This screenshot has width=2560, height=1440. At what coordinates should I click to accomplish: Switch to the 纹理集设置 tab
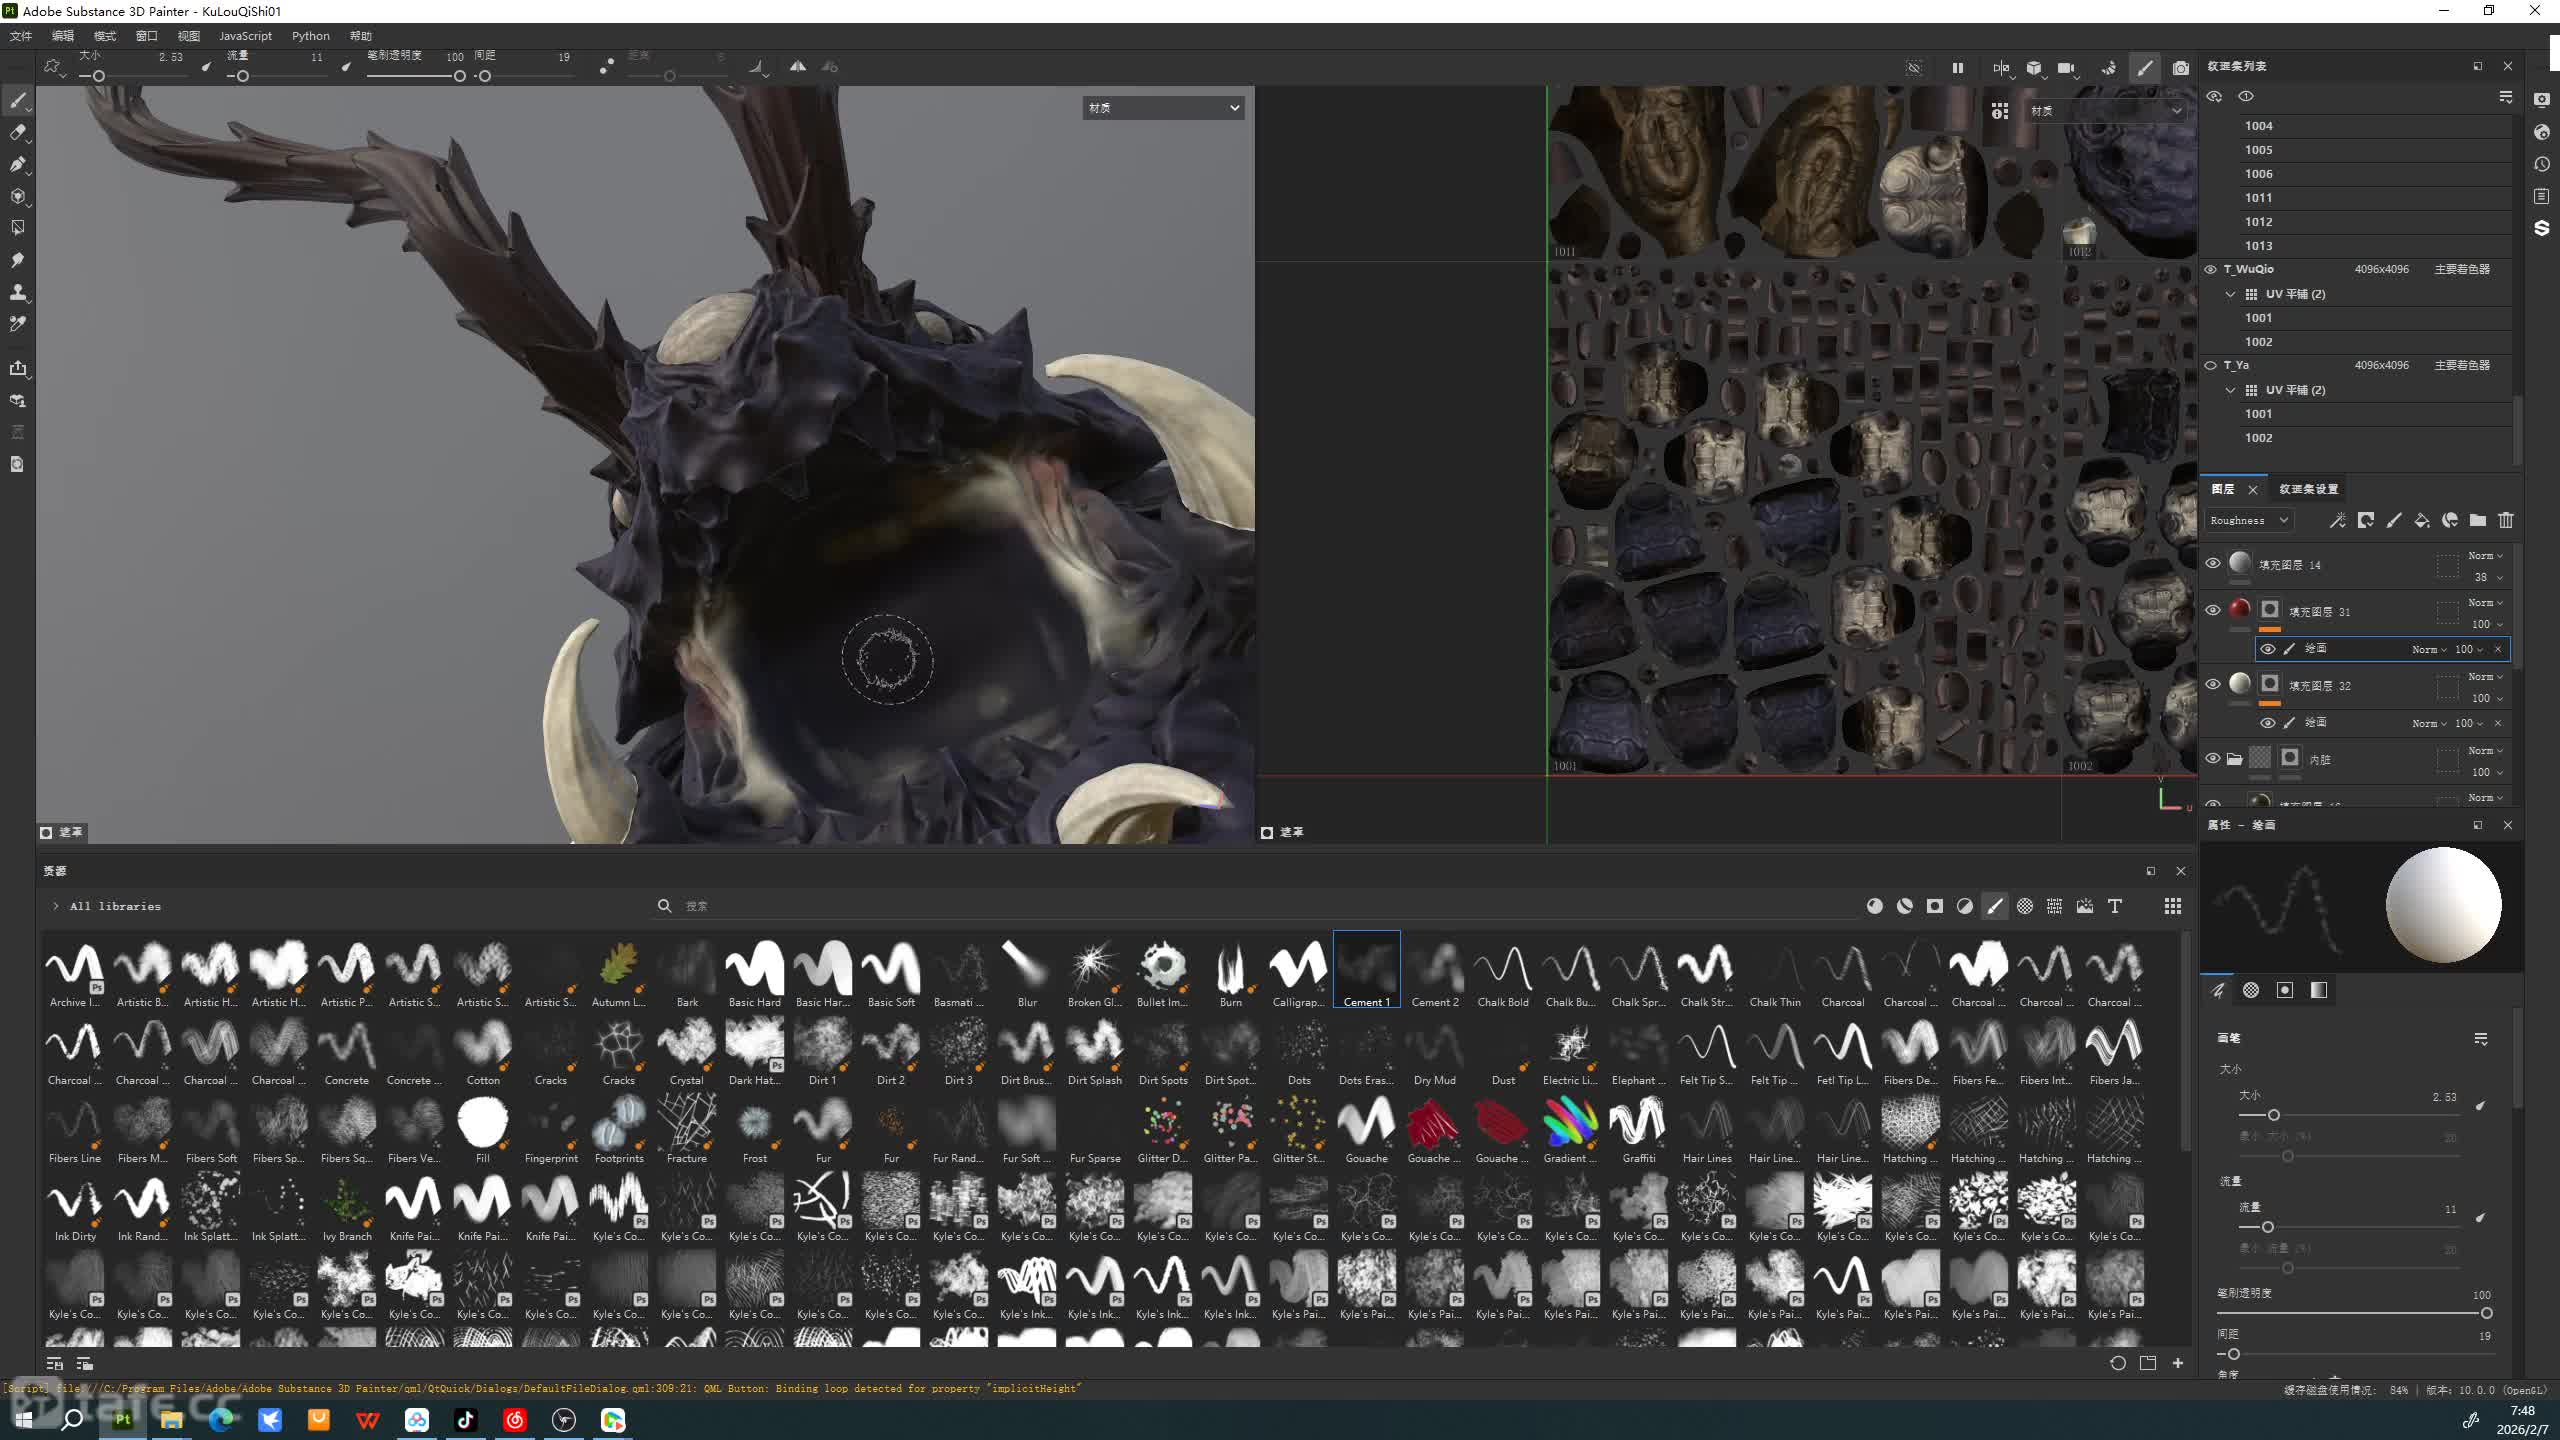tap(2308, 489)
